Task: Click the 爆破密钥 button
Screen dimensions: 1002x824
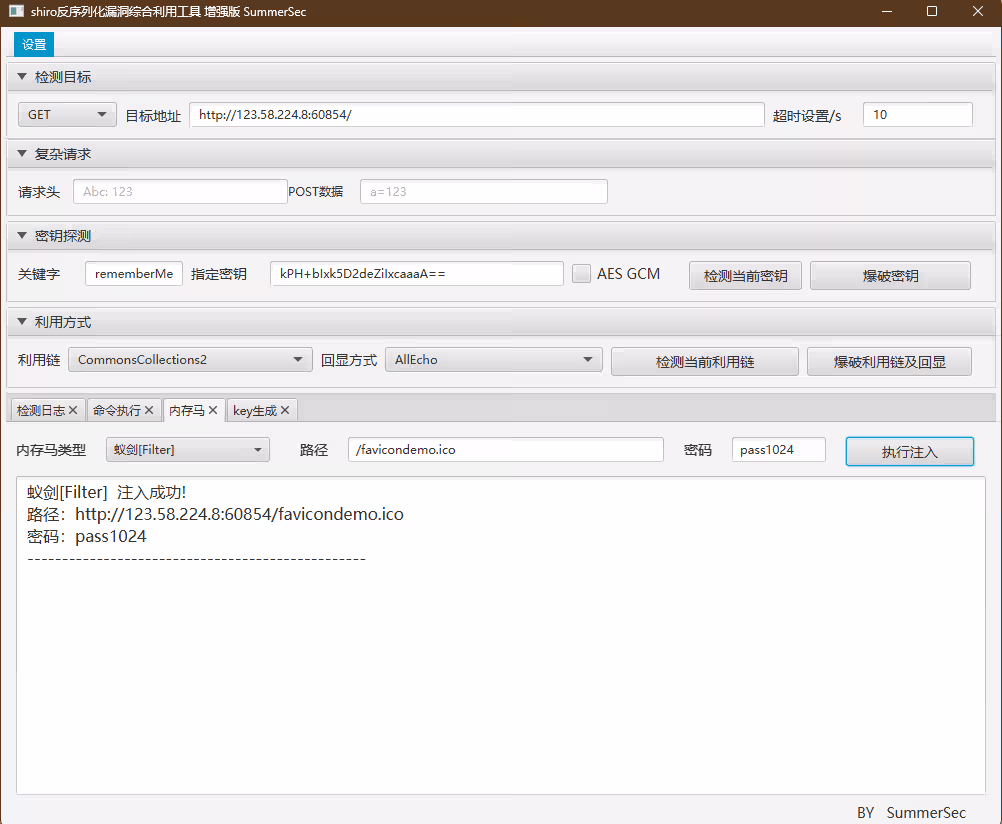Action: click(890, 276)
